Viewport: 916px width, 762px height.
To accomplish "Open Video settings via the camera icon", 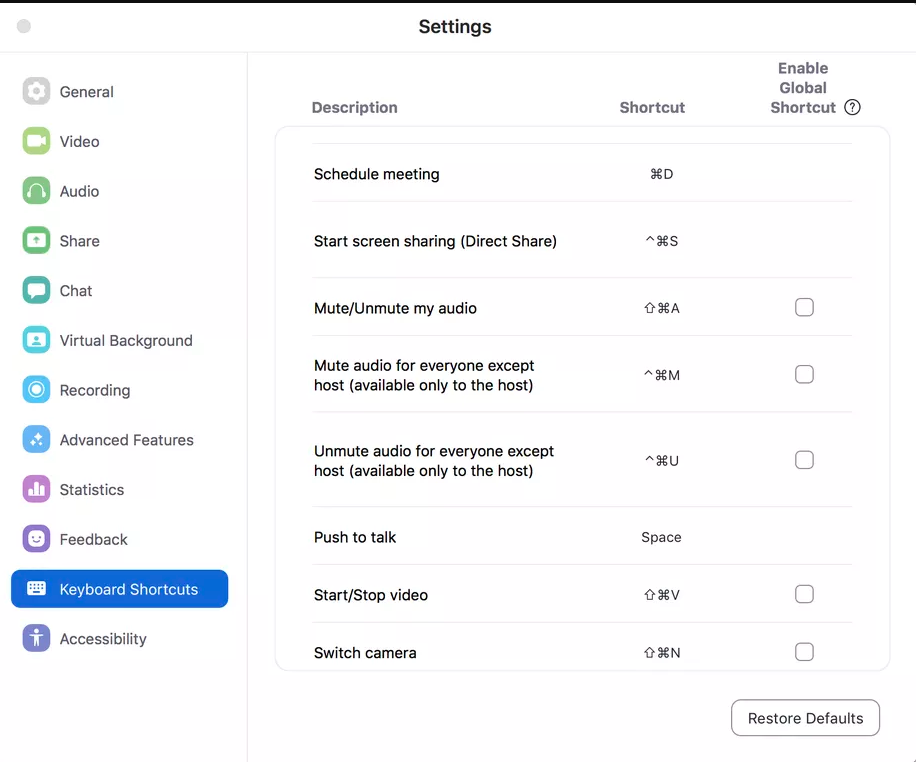I will 36,141.
